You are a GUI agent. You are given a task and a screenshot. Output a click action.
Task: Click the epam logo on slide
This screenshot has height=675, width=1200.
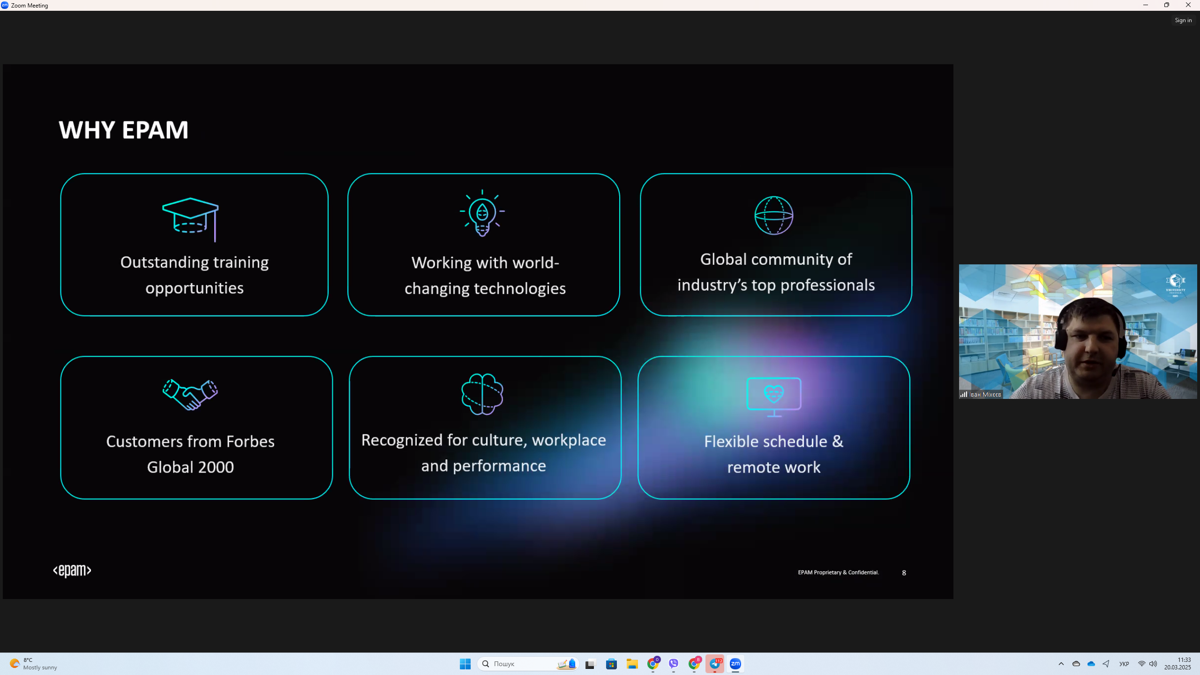coord(72,570)
